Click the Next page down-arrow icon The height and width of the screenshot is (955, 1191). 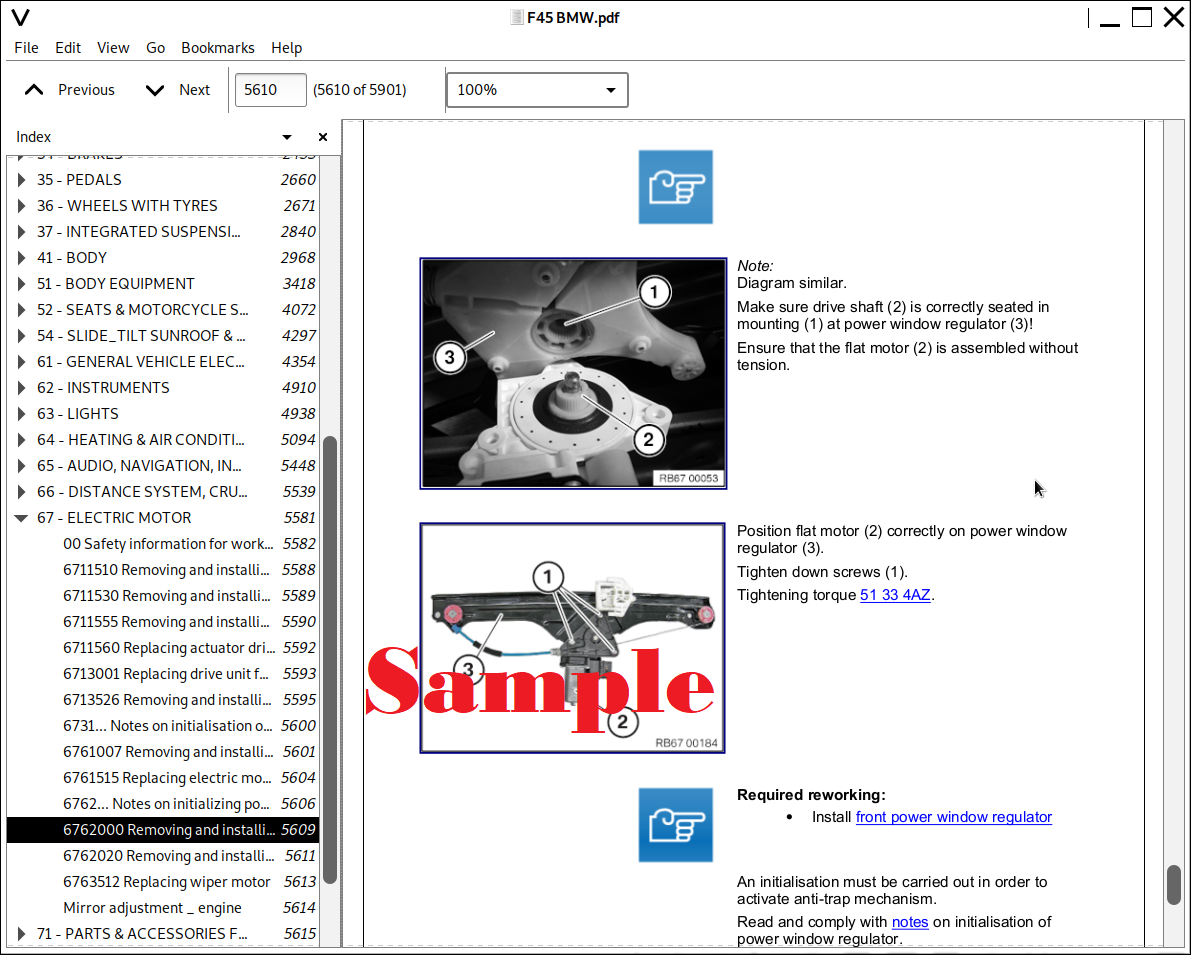point(154,90)
